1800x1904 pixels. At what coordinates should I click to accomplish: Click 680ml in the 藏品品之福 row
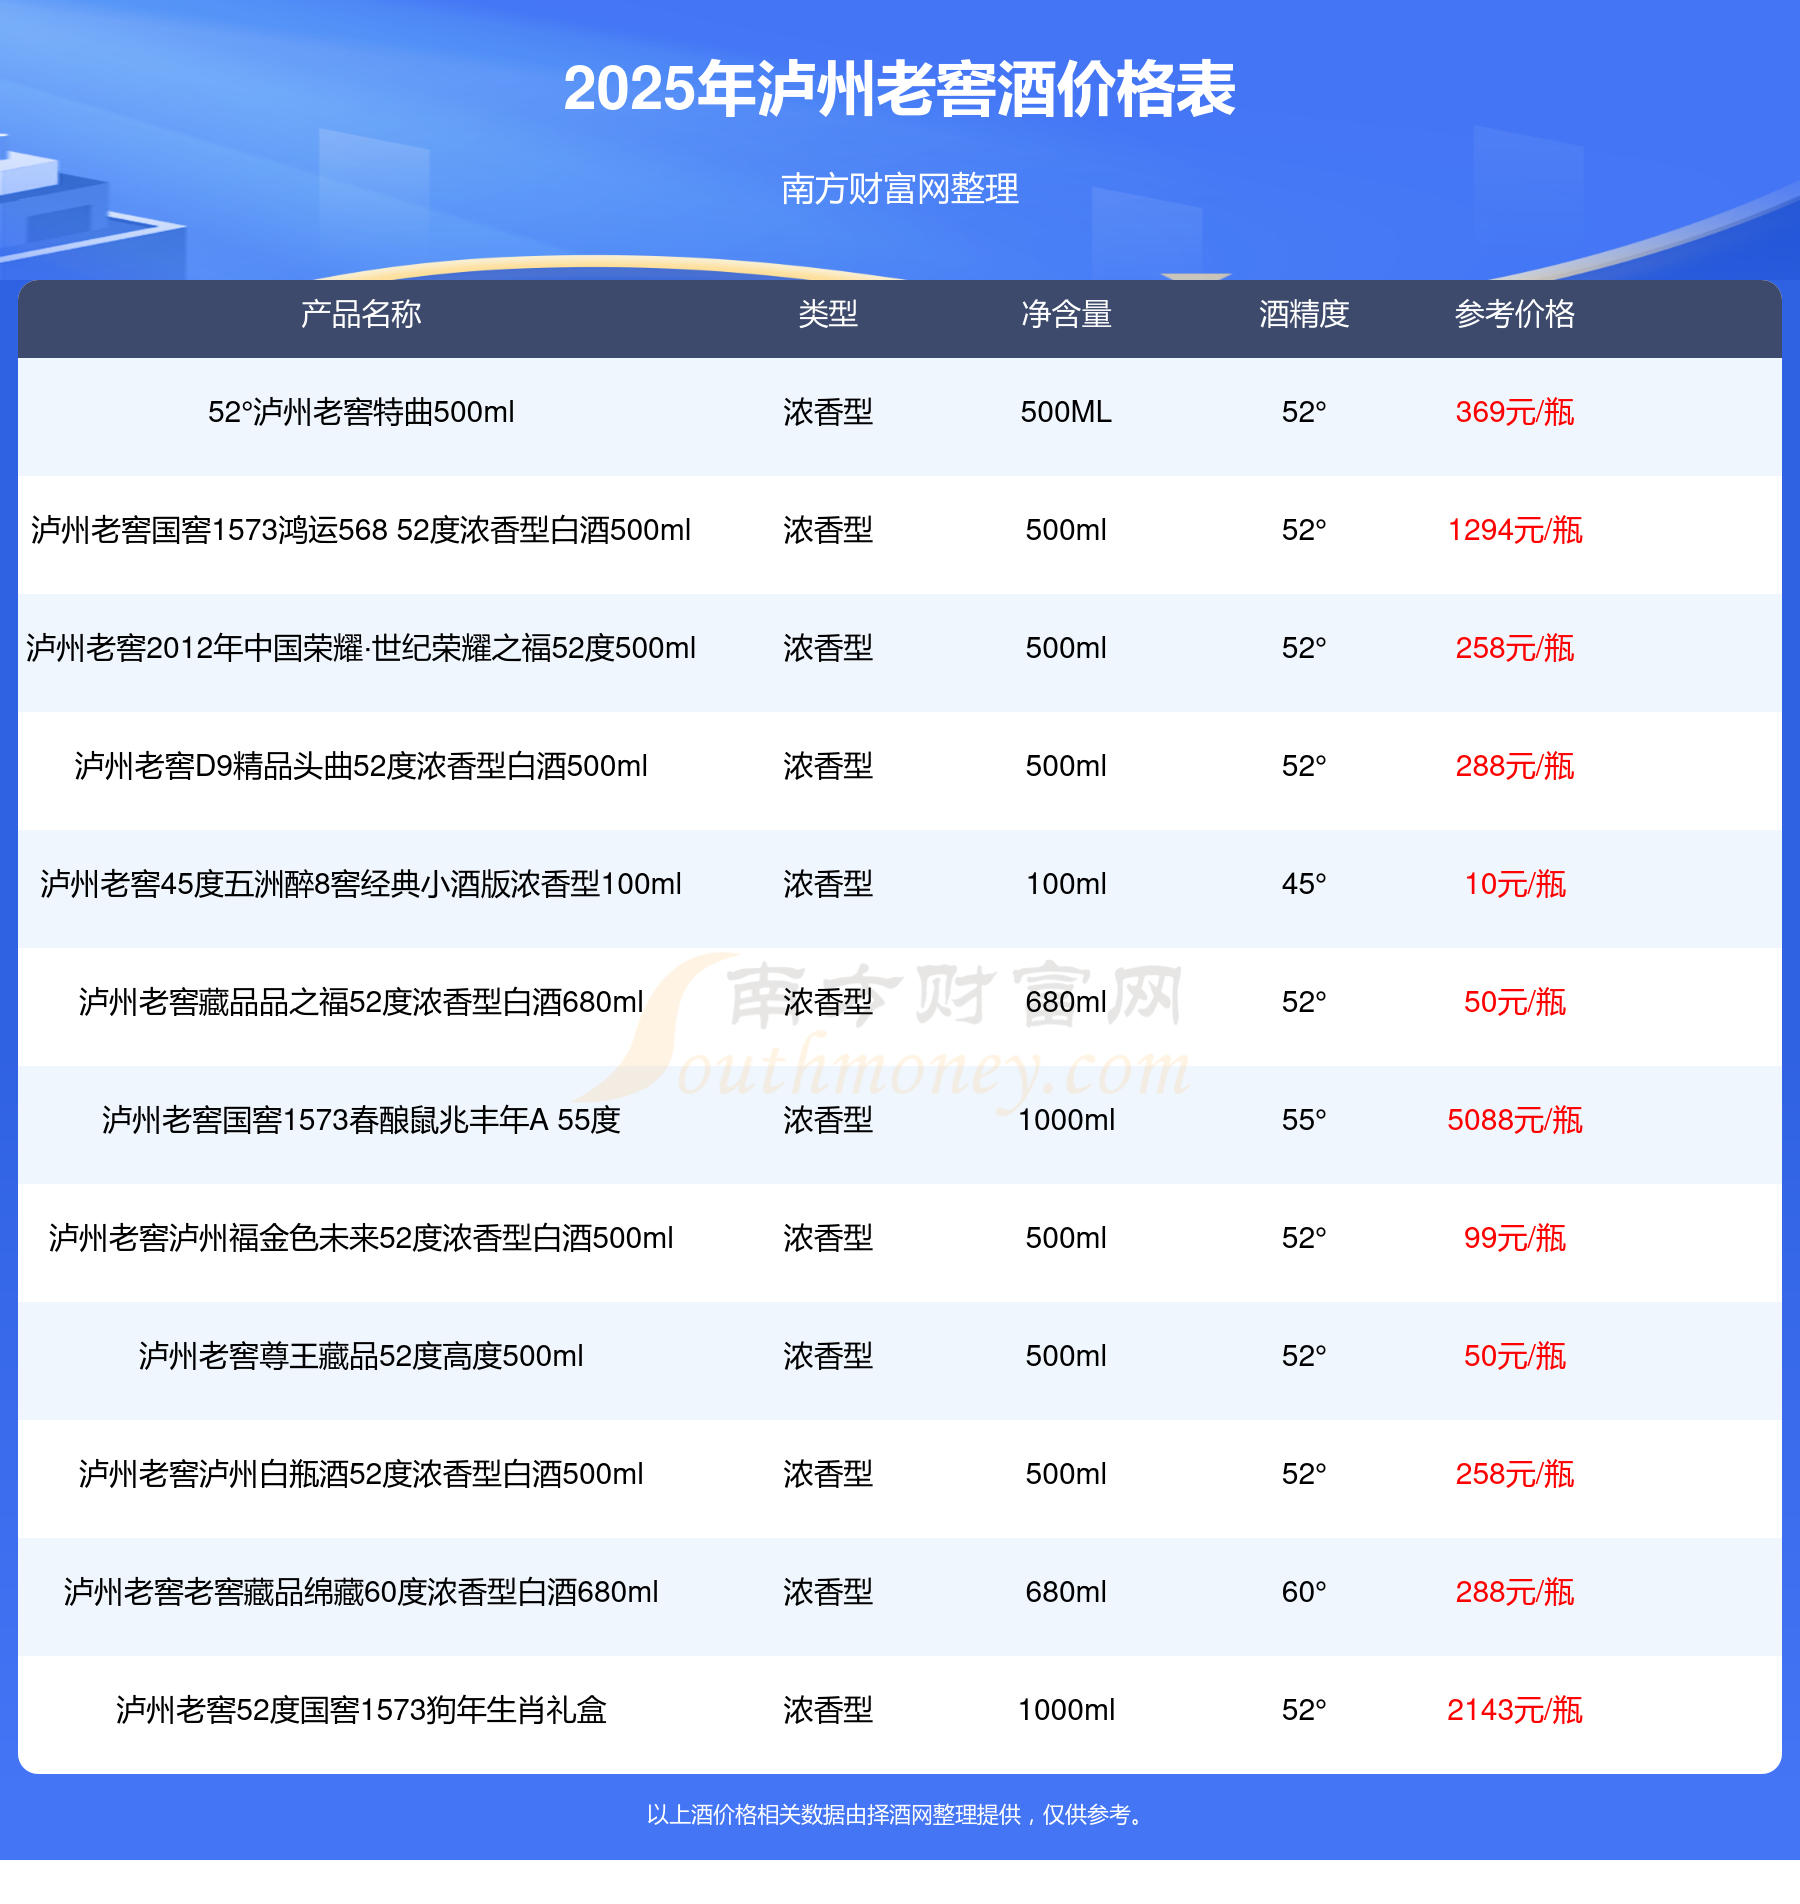click(1066, 1002)
